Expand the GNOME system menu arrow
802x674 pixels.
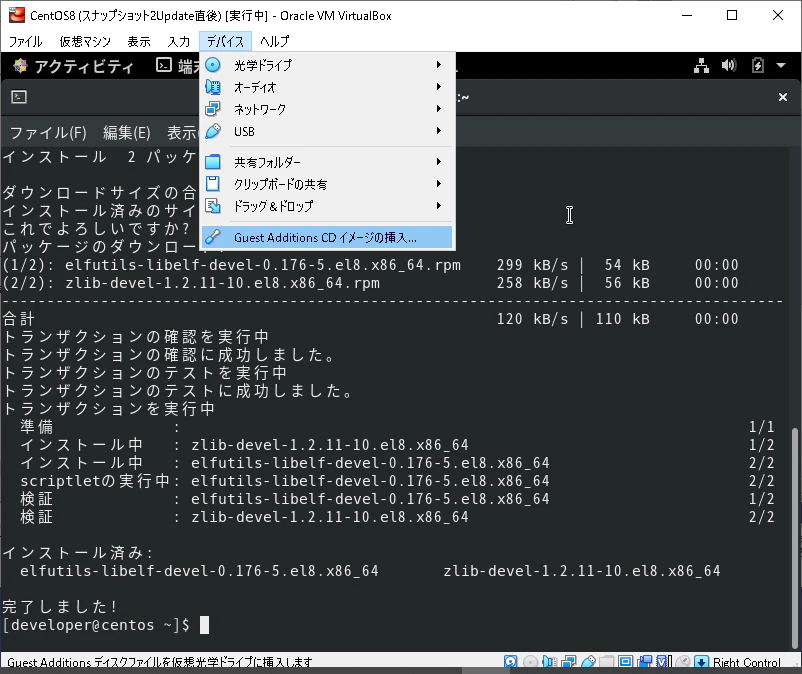[781, 65]
